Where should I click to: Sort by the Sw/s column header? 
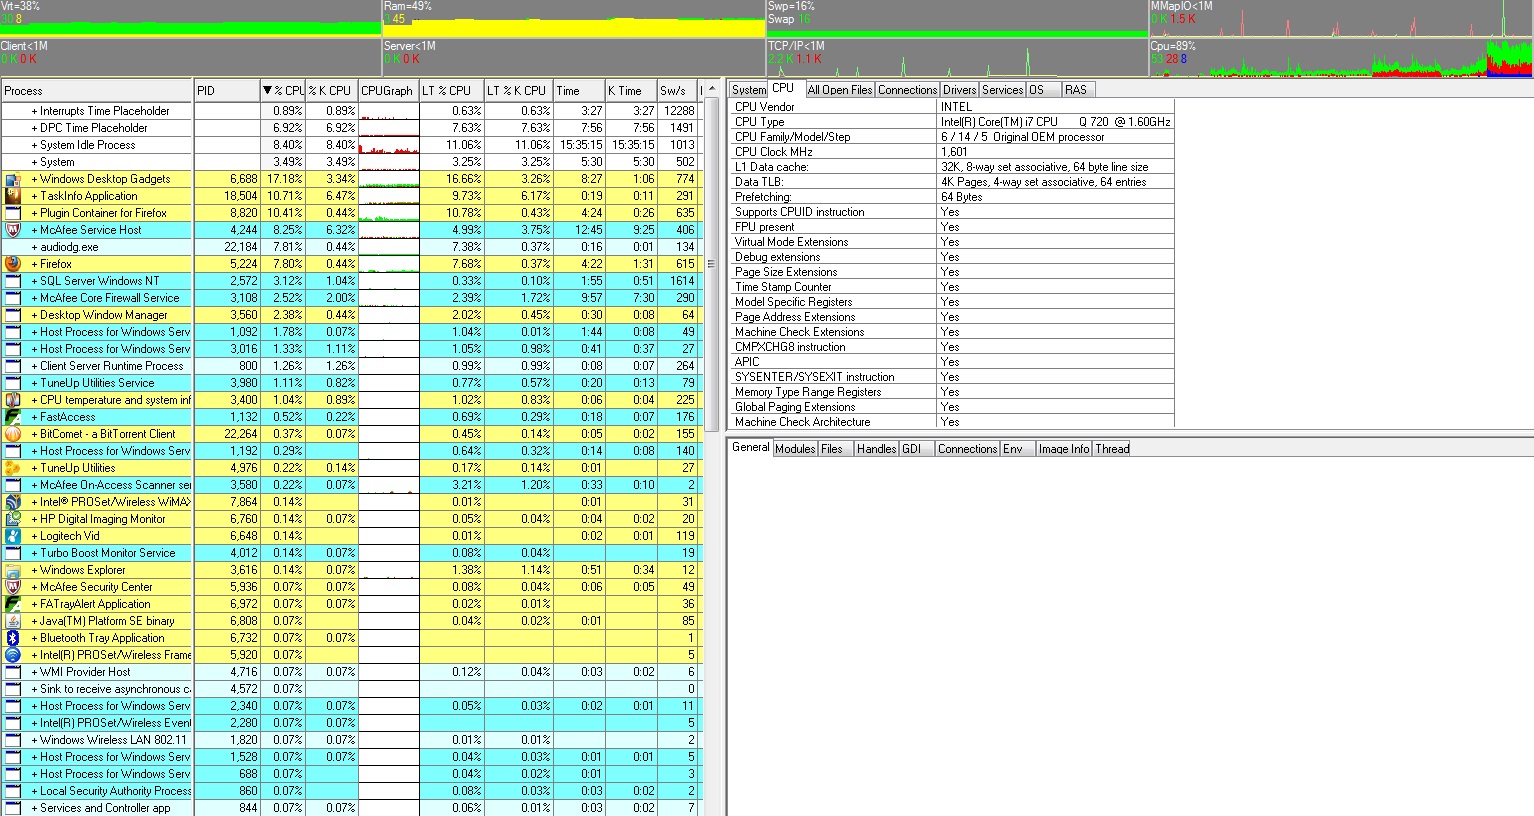coord(676,91)
